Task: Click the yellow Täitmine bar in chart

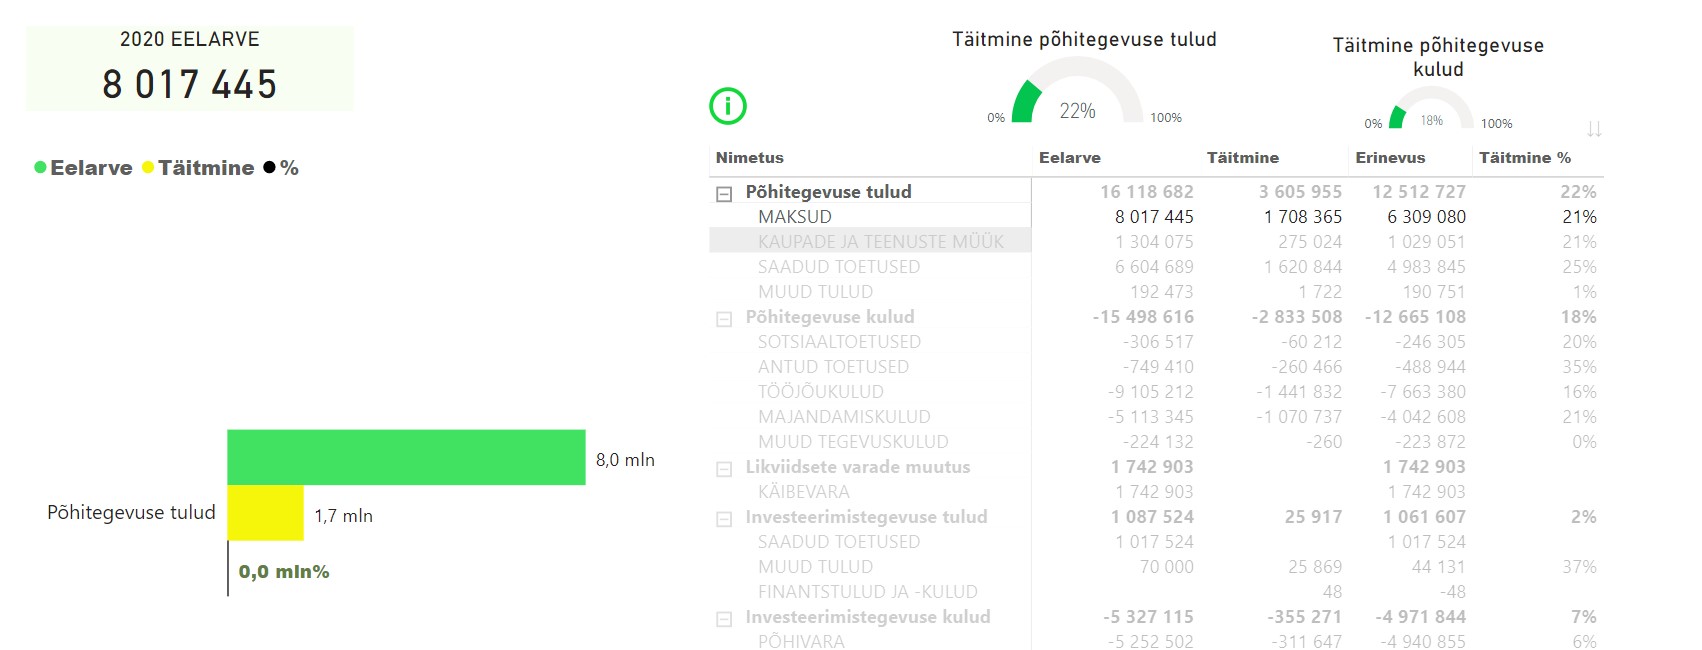Action: coord(265,513)
